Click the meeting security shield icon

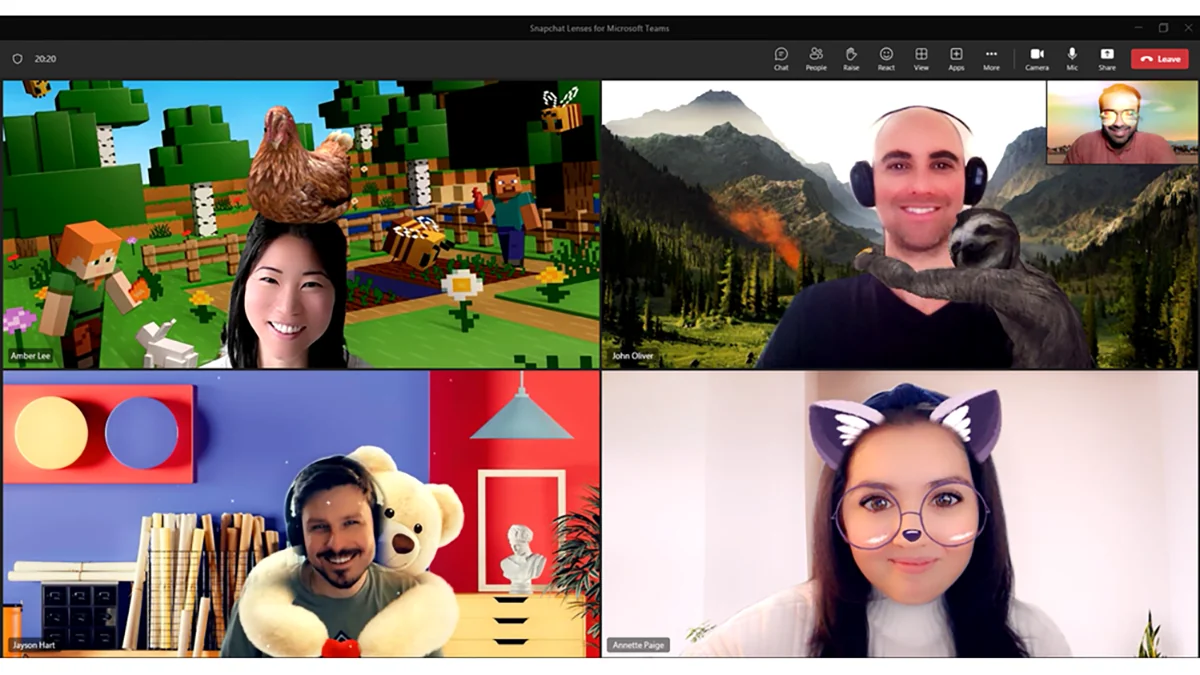pyautogui.click(x=17, y=58)
